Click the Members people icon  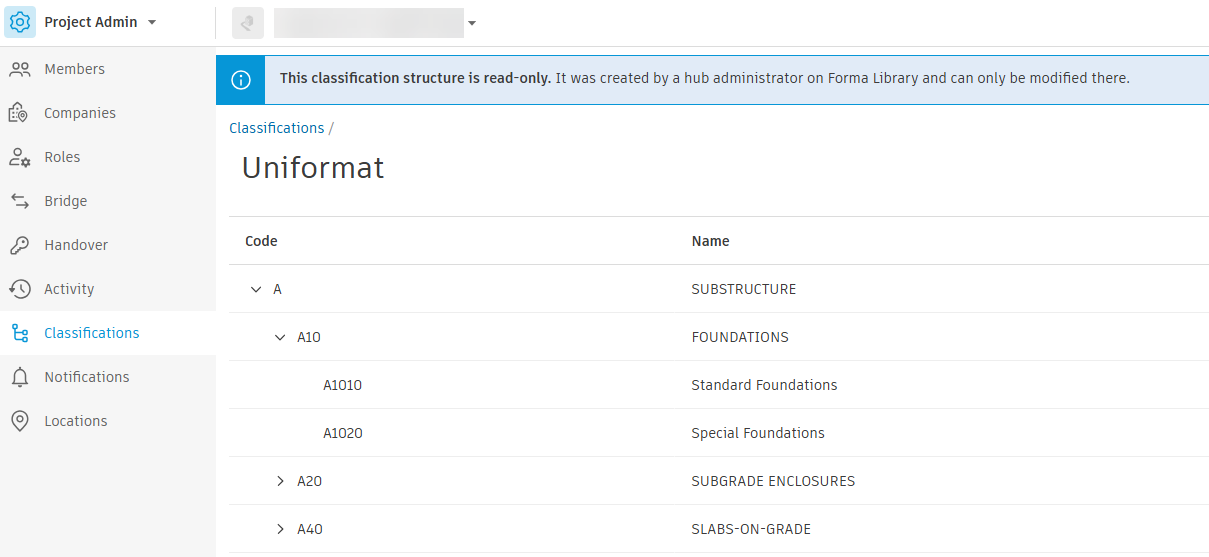pos(20,69)
